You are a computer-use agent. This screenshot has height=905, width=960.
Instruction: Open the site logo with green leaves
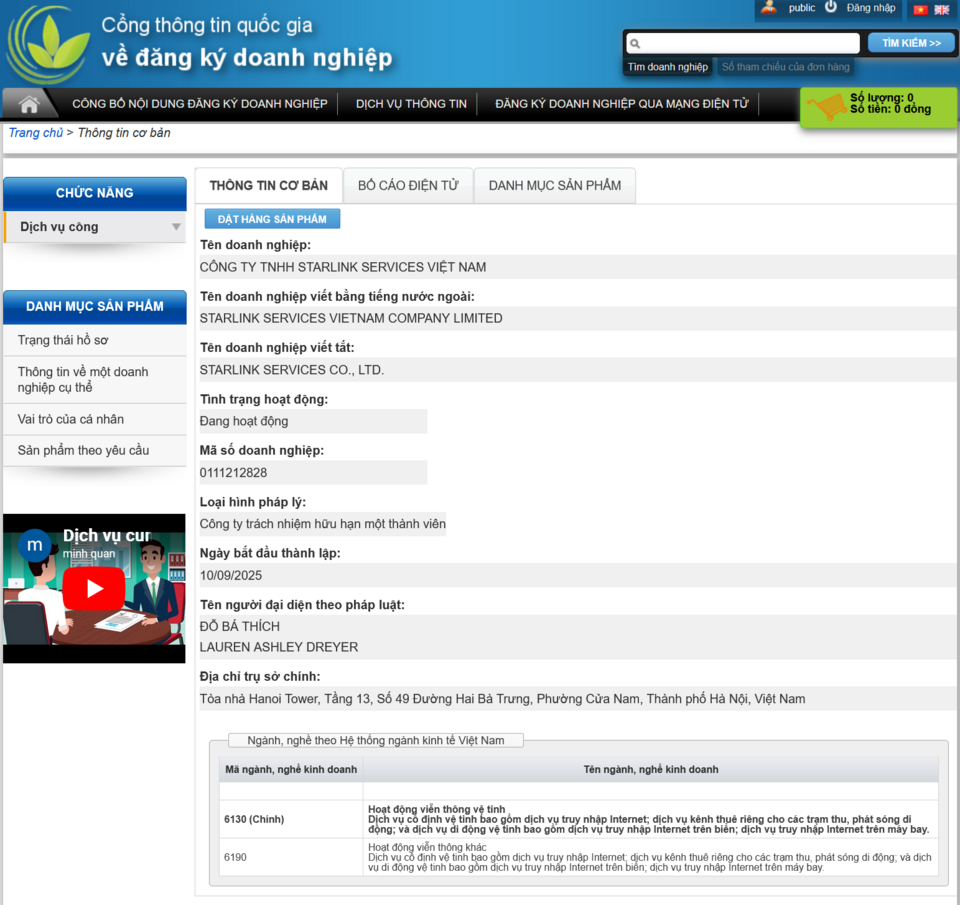[49, 45]
